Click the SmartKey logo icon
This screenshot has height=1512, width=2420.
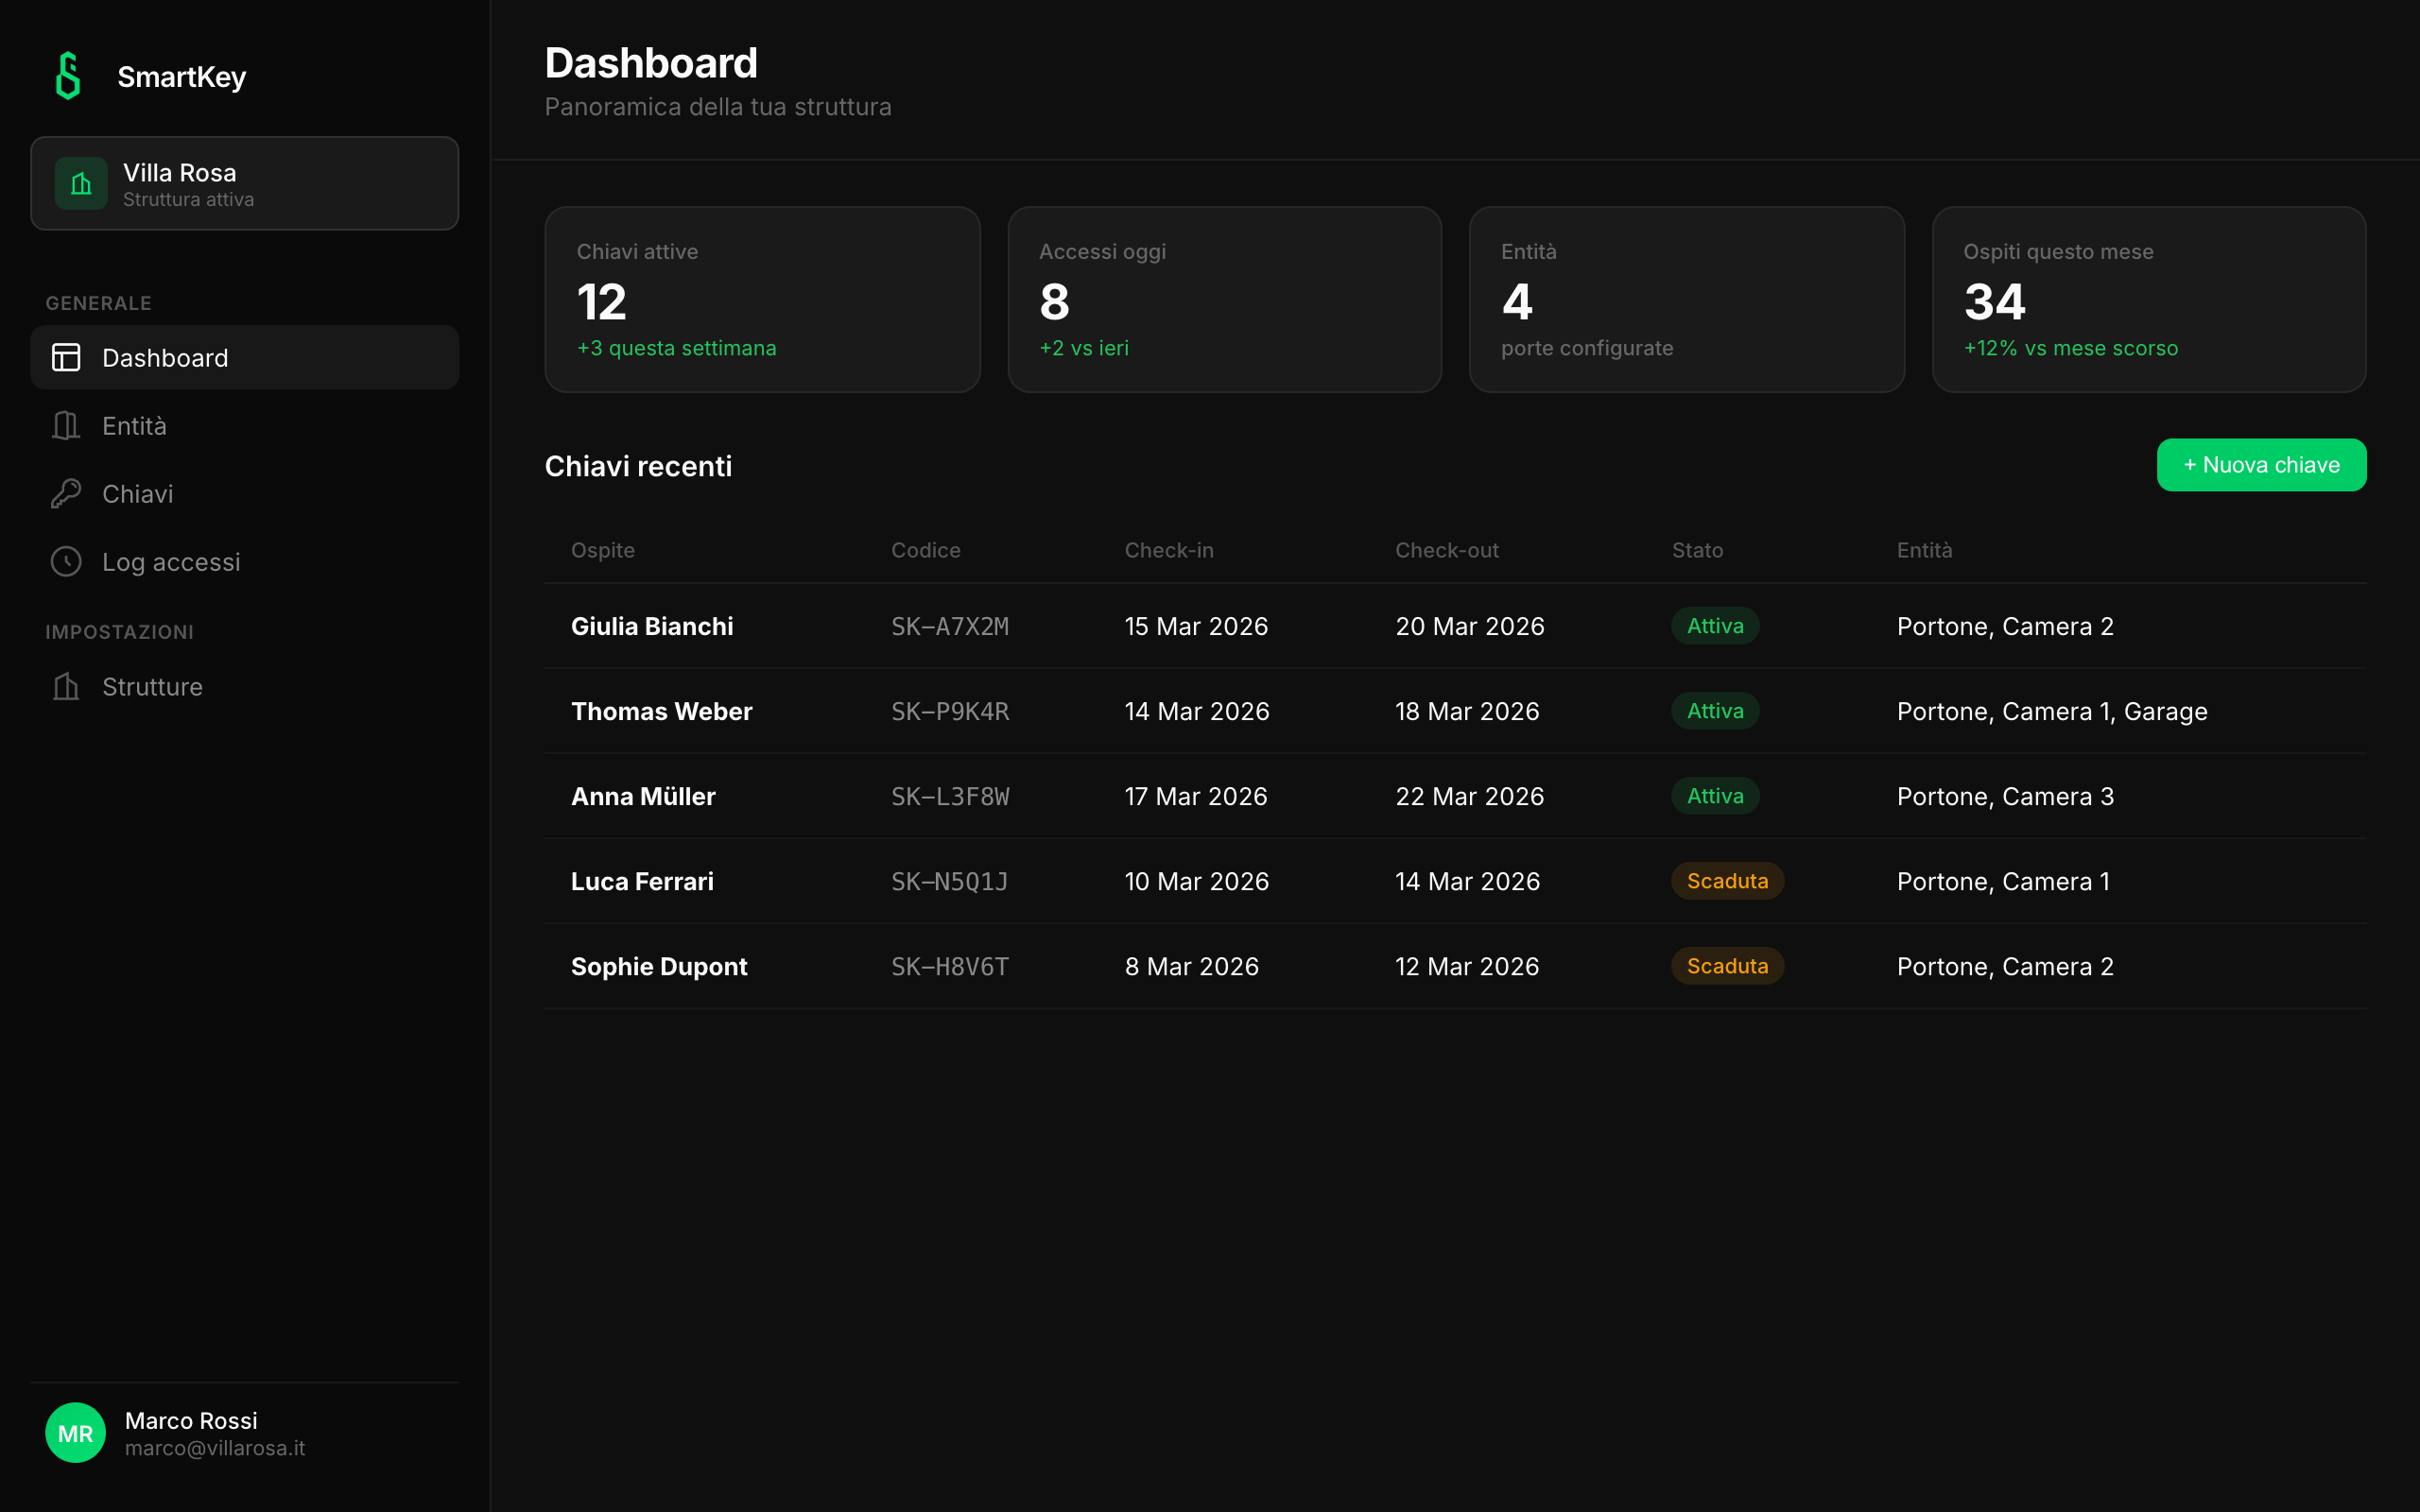click(68, 76)
